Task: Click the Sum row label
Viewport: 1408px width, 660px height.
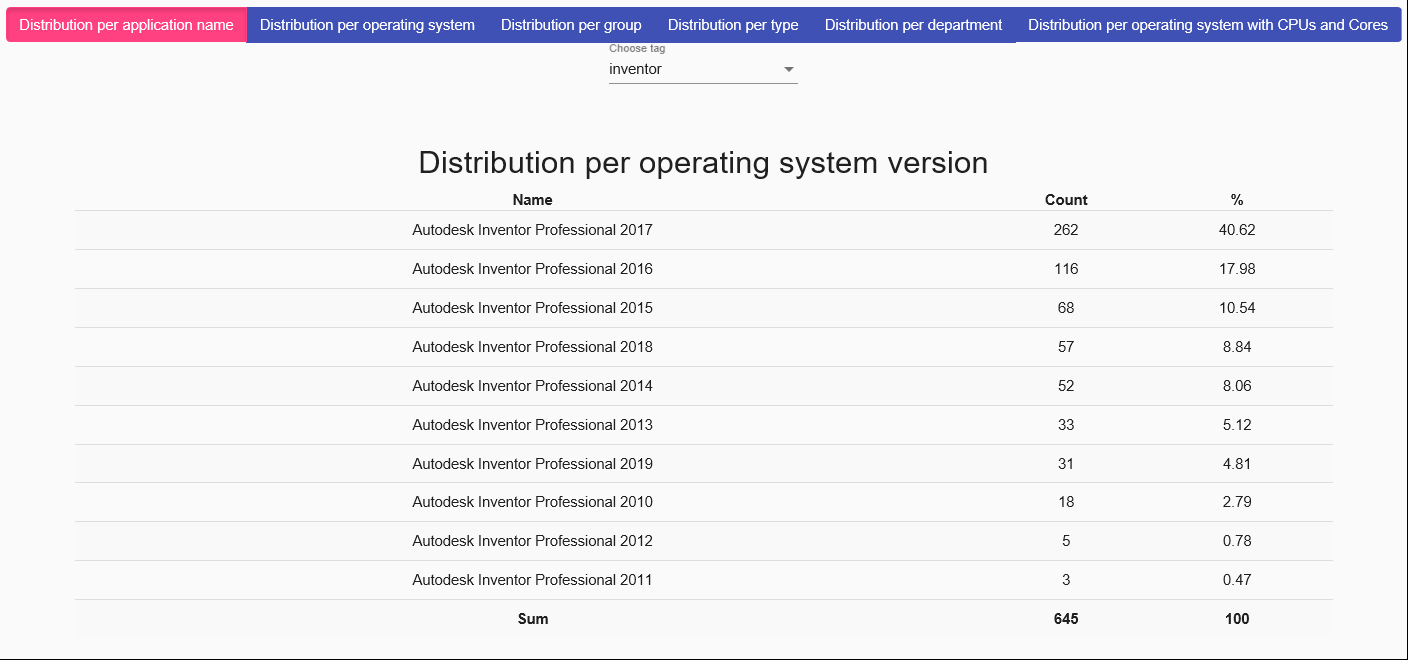Action: pyautogui.click(x=532, y=619)
